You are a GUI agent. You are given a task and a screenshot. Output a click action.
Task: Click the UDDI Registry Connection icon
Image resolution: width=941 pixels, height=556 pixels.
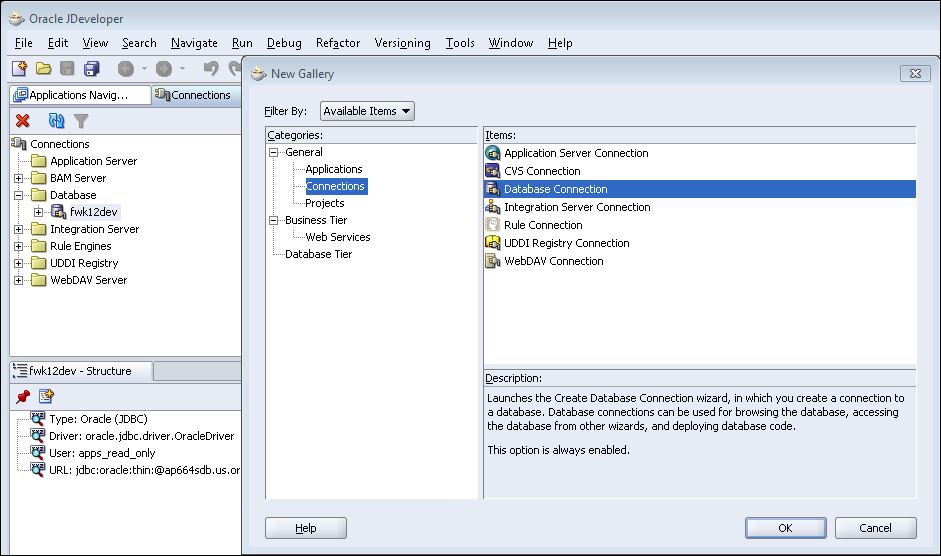(493, 243)
